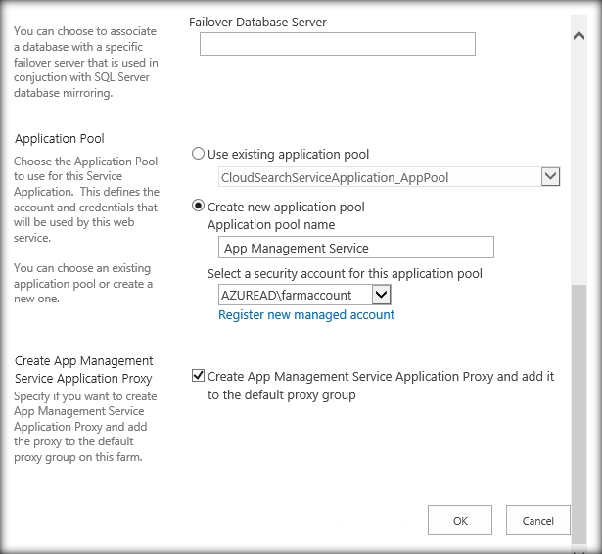Select Use existing application pool option

pos(198,154)
